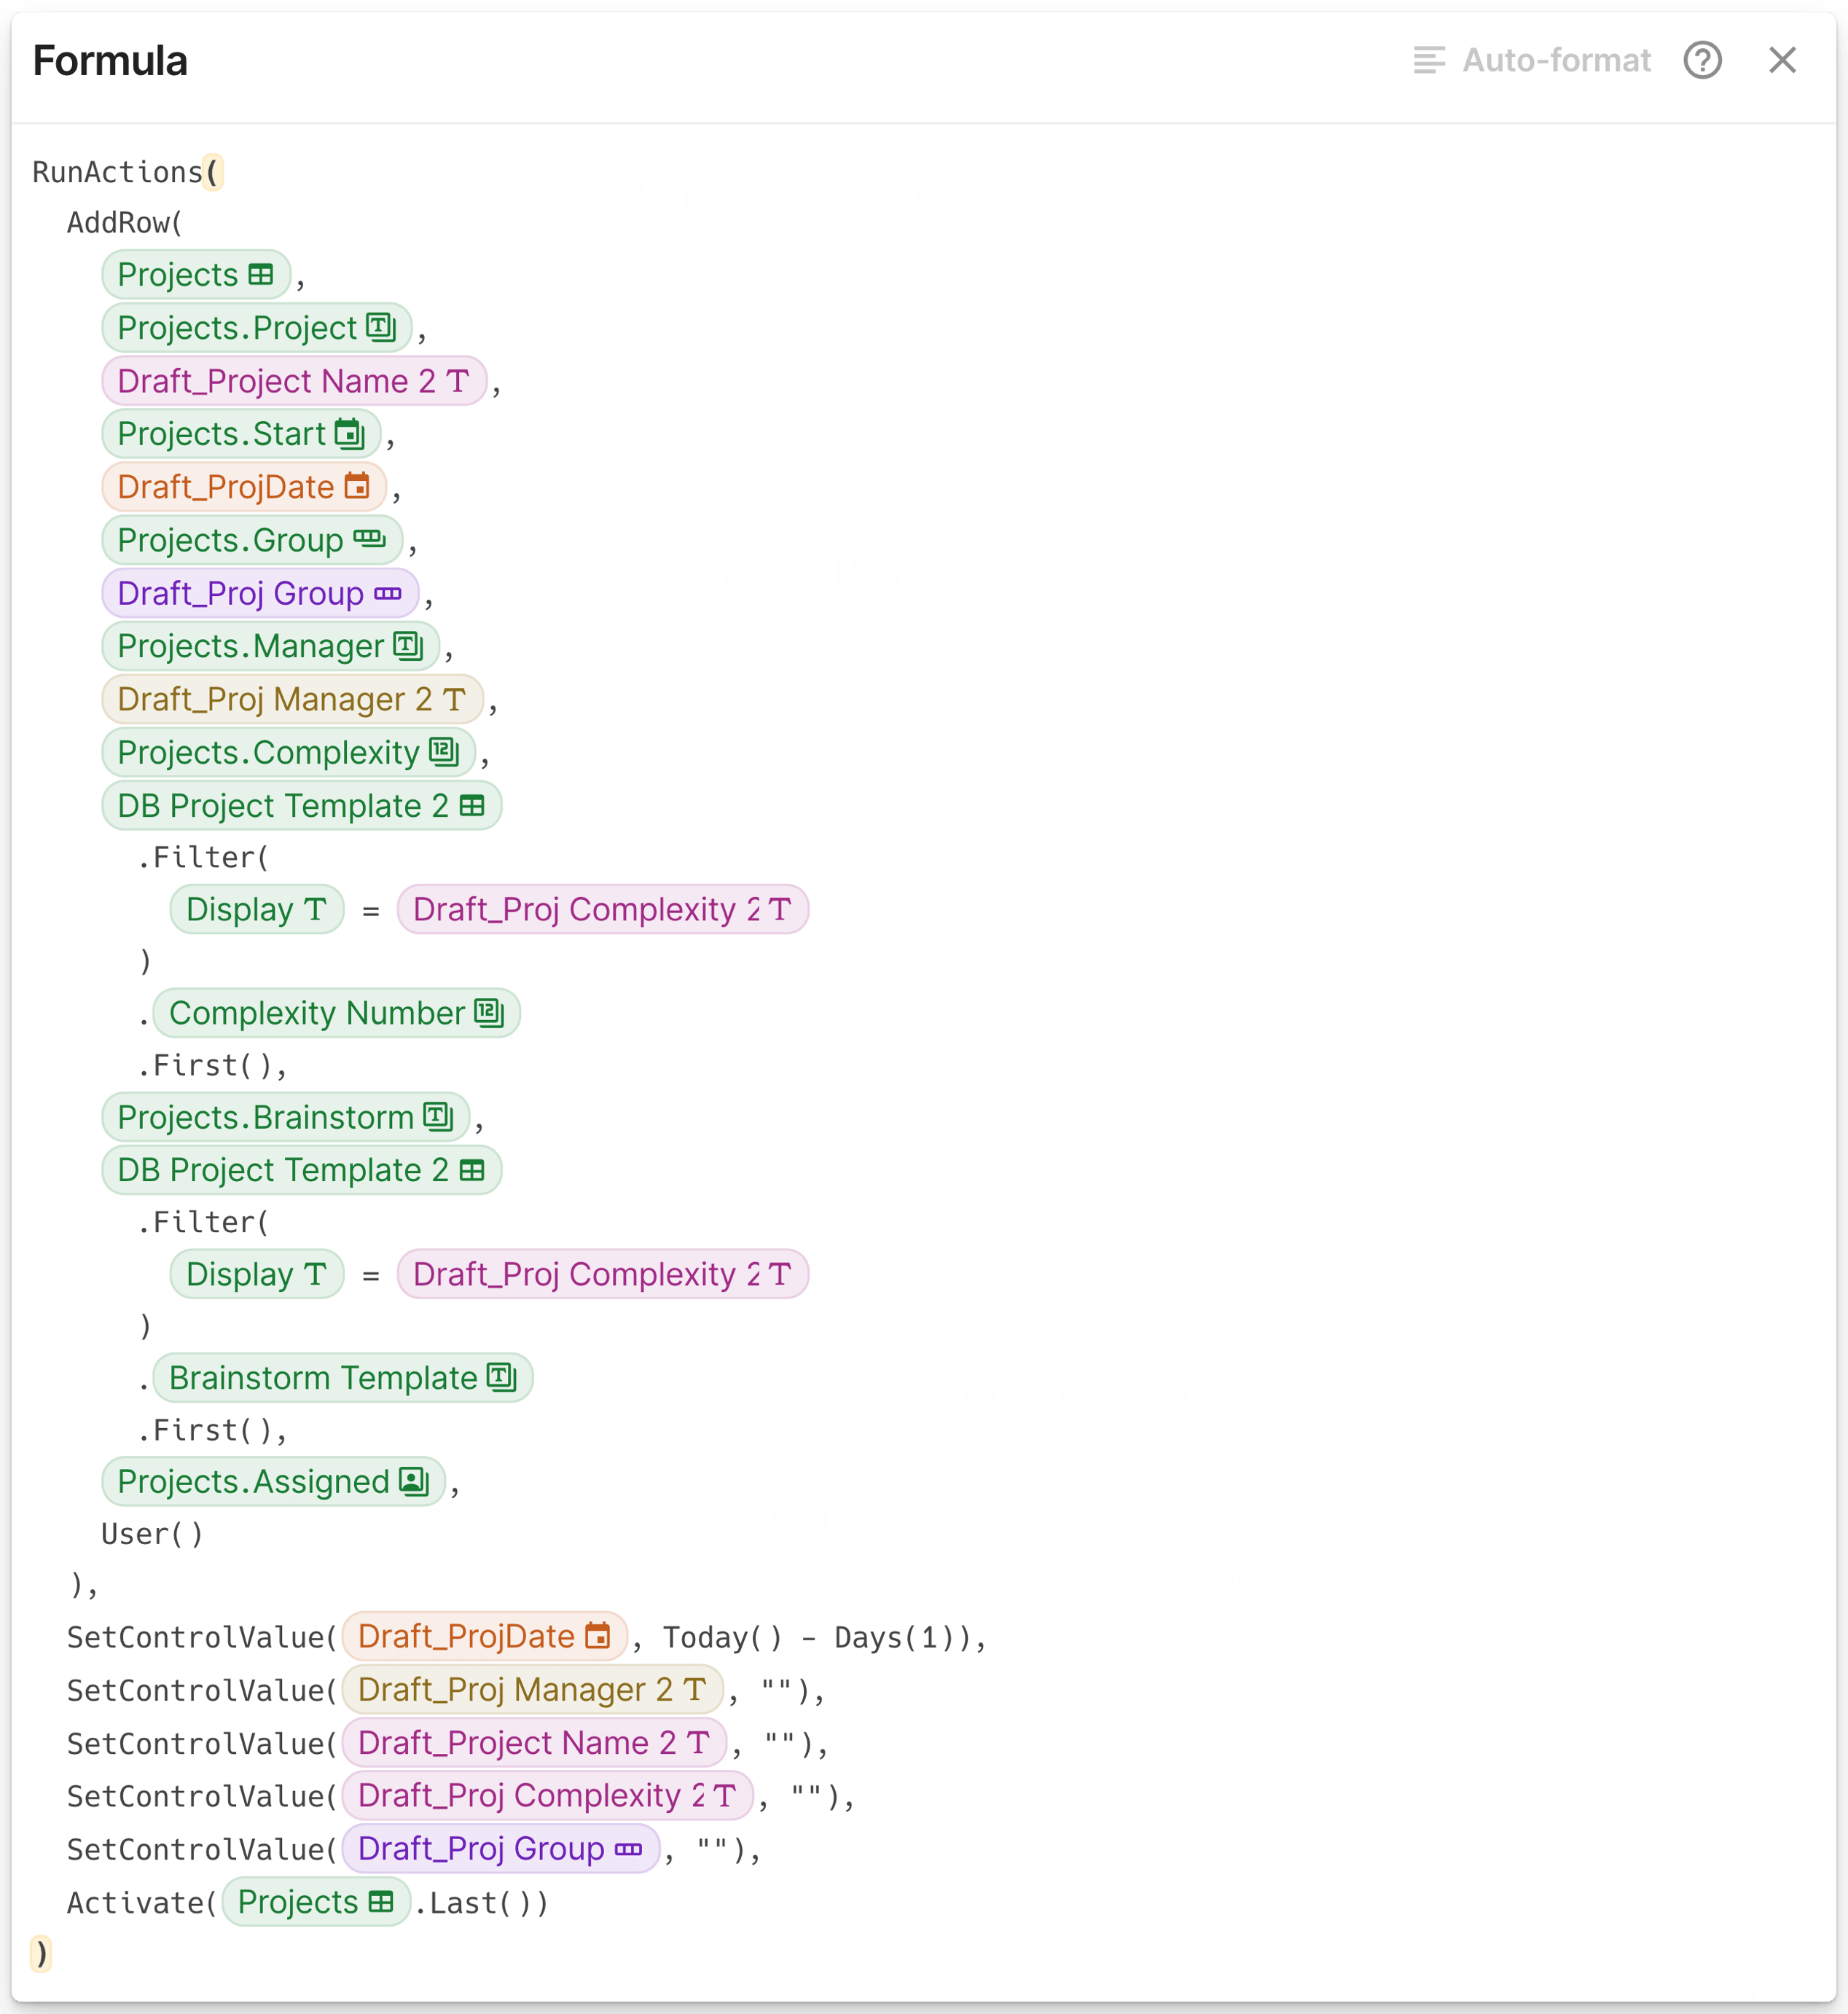The height and width of the screenshot is (2014, 1848).
Task: Click the Brainstorm Template column chip
Action: (x=343, y=1378)
